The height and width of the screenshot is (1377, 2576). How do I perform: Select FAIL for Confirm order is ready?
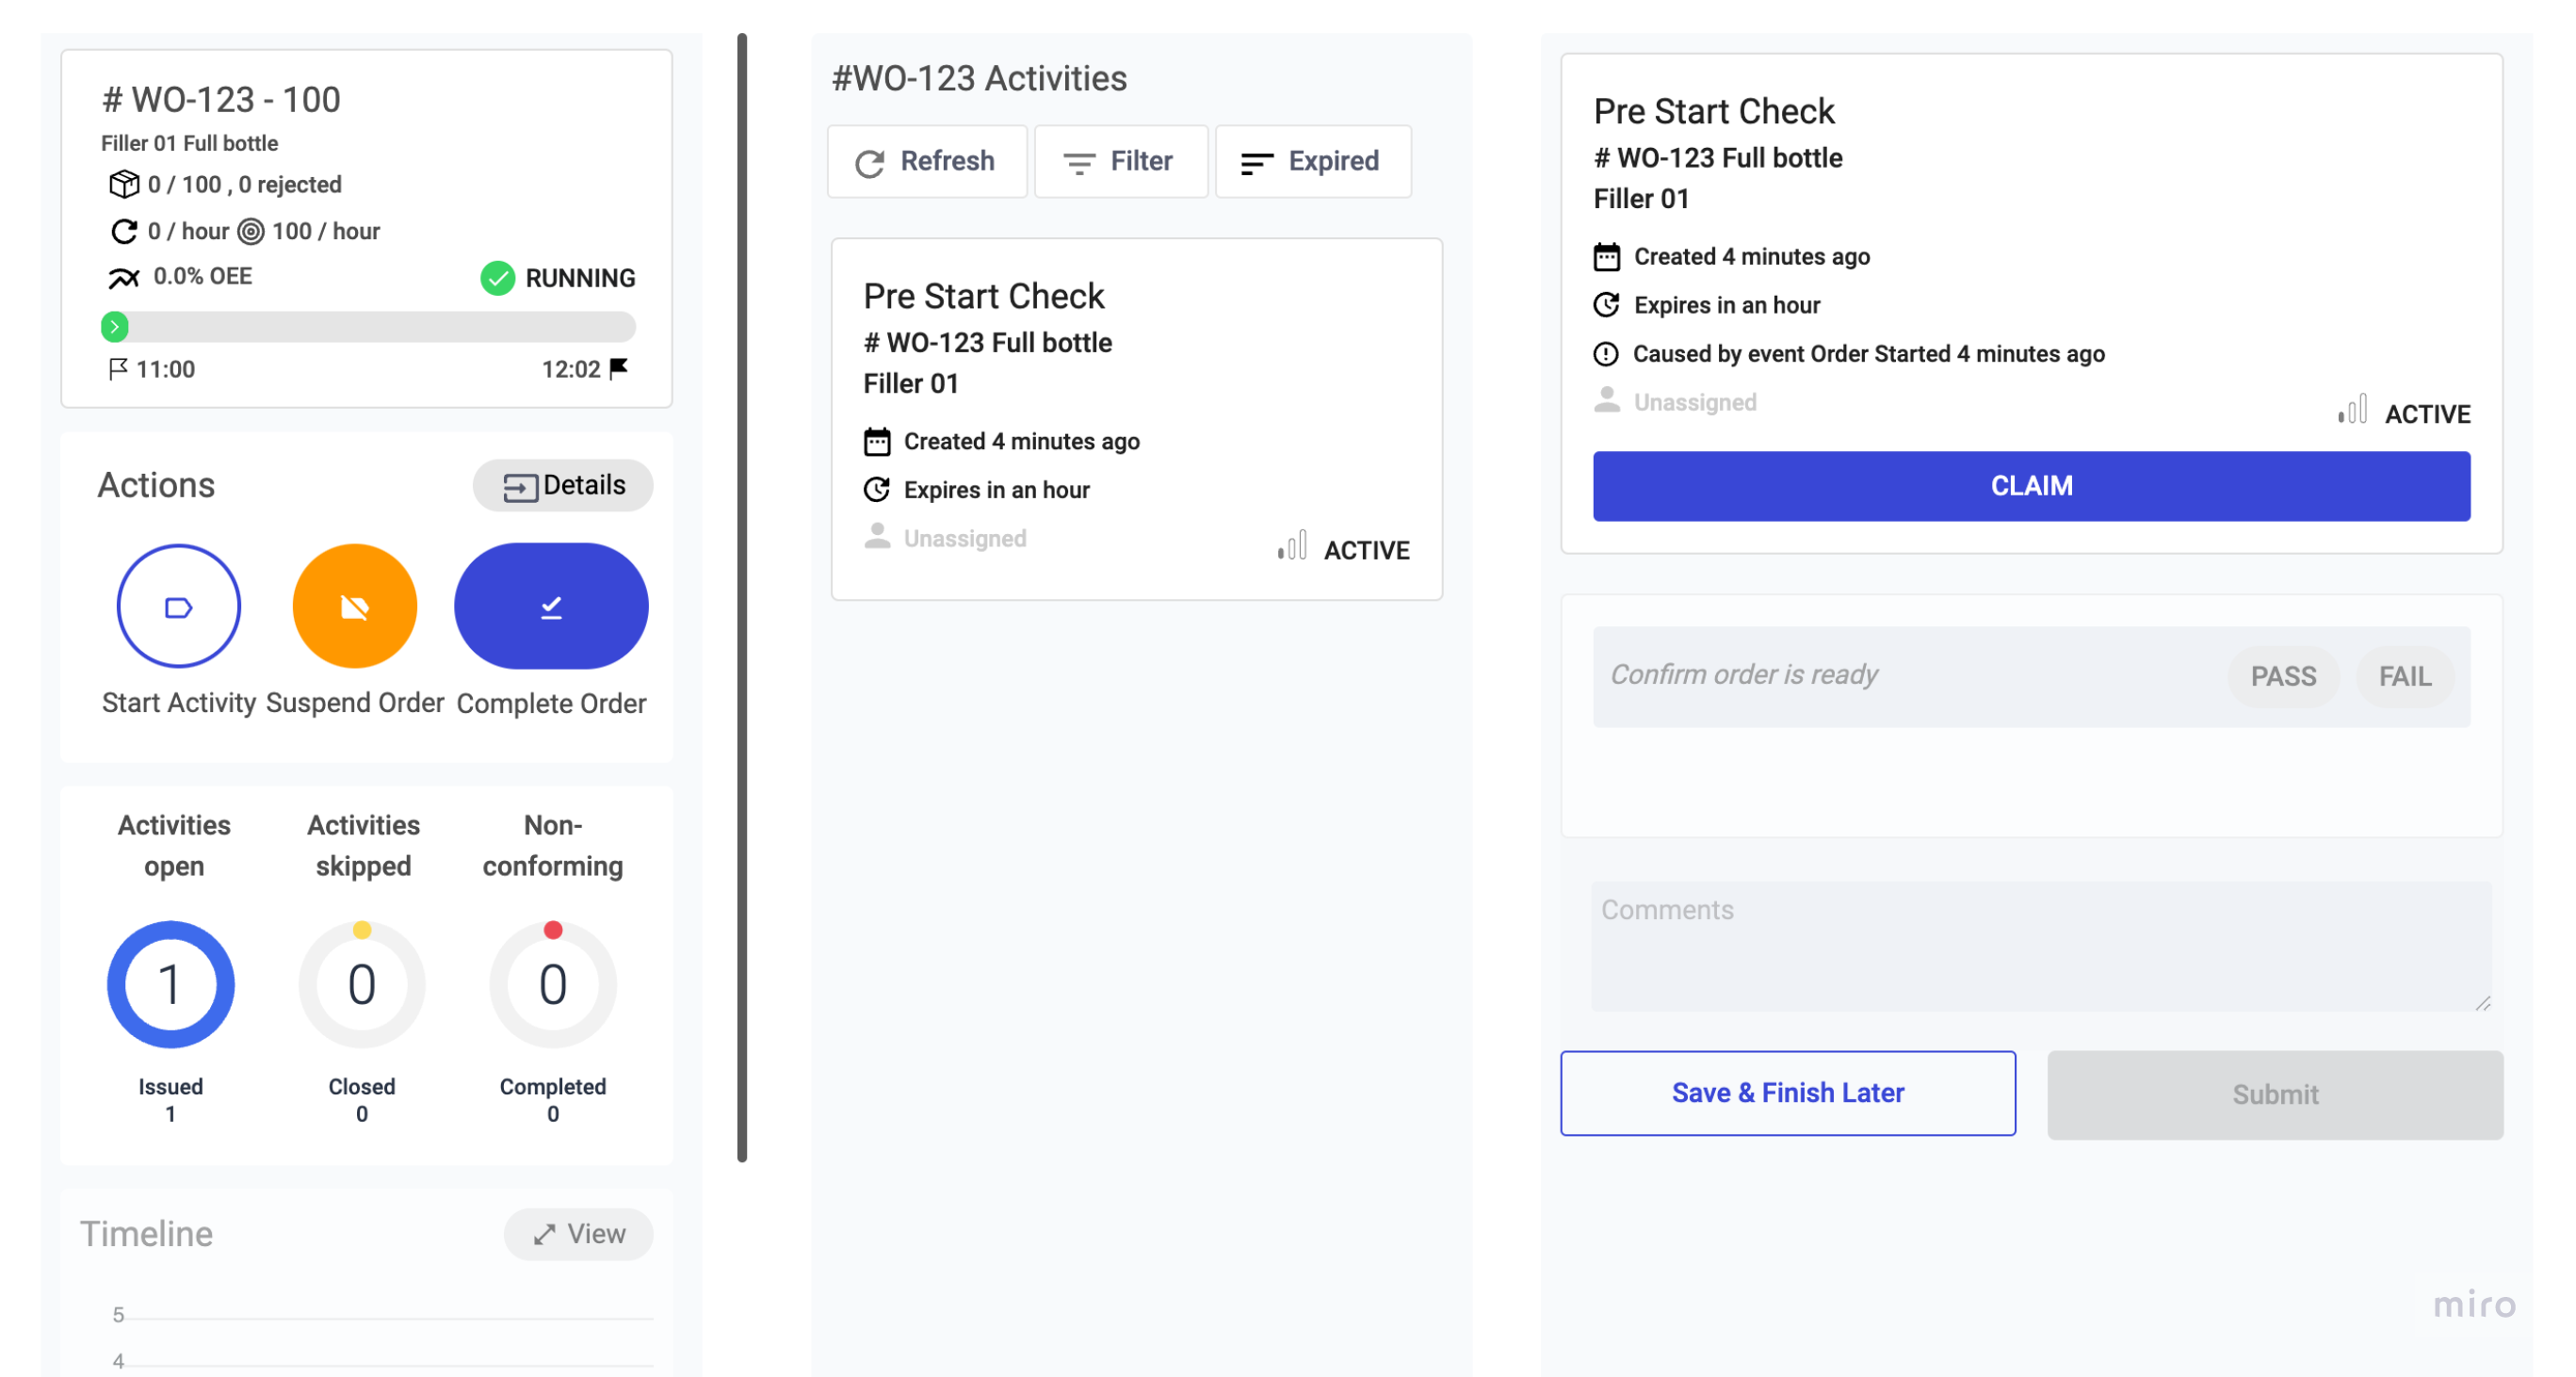(x=2404, y=677)
